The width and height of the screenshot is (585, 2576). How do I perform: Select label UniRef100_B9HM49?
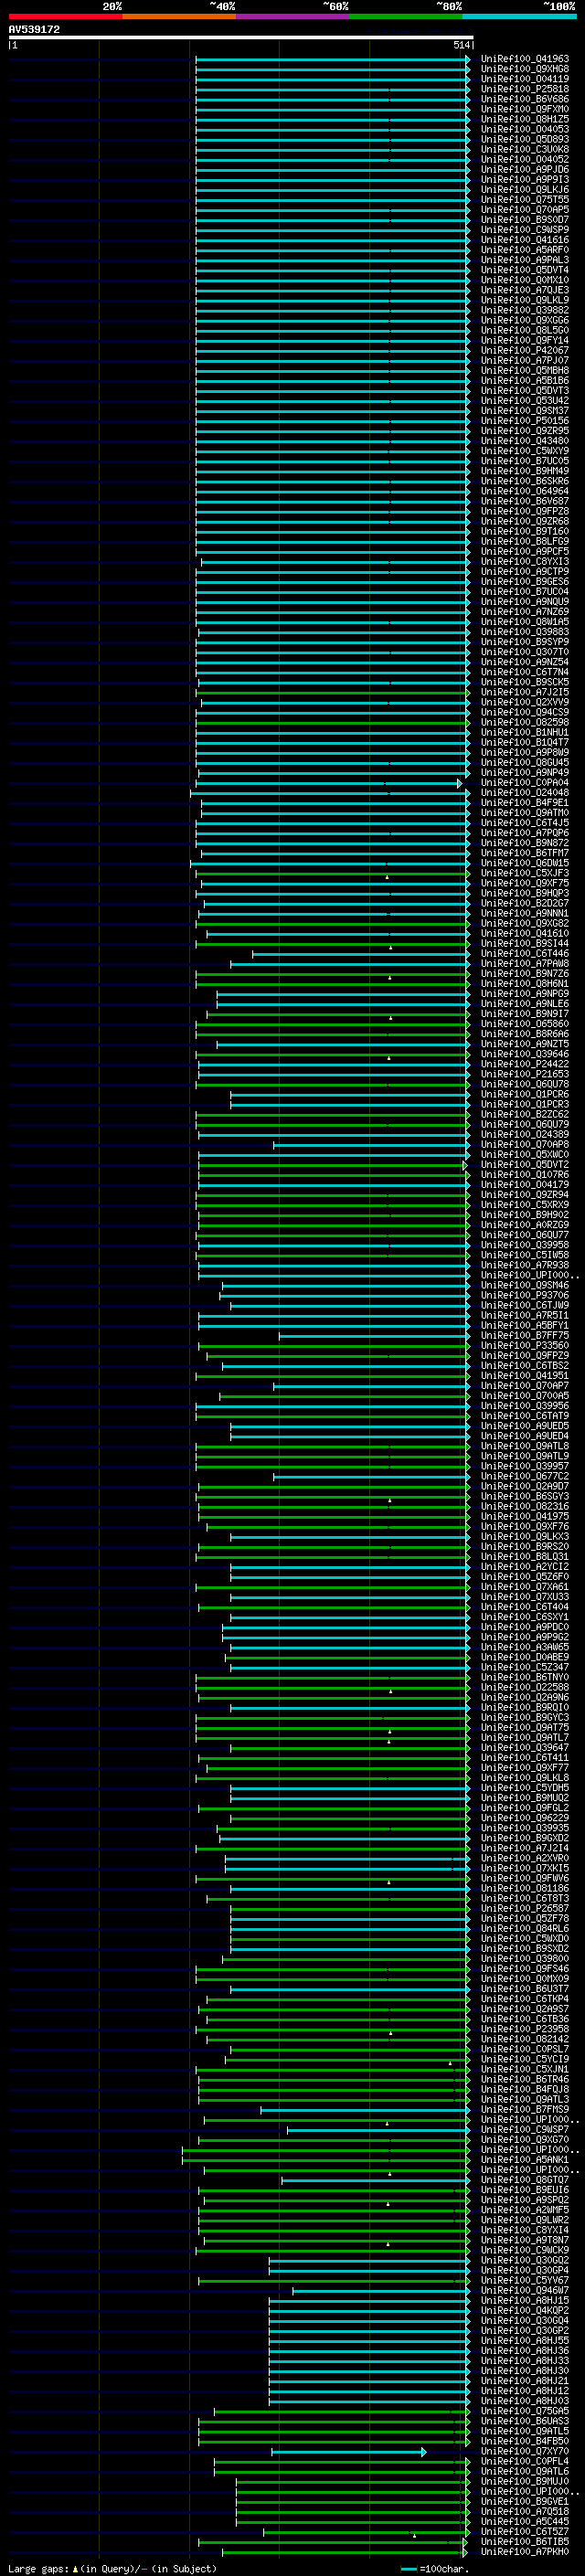[524, 471]
